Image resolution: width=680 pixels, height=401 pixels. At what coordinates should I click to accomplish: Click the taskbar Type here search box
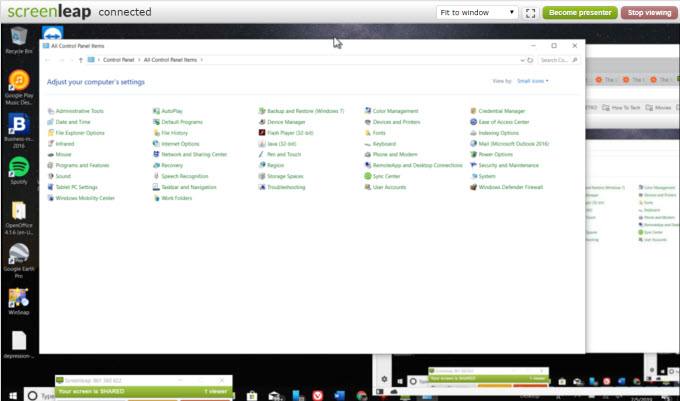coord(41,396)
